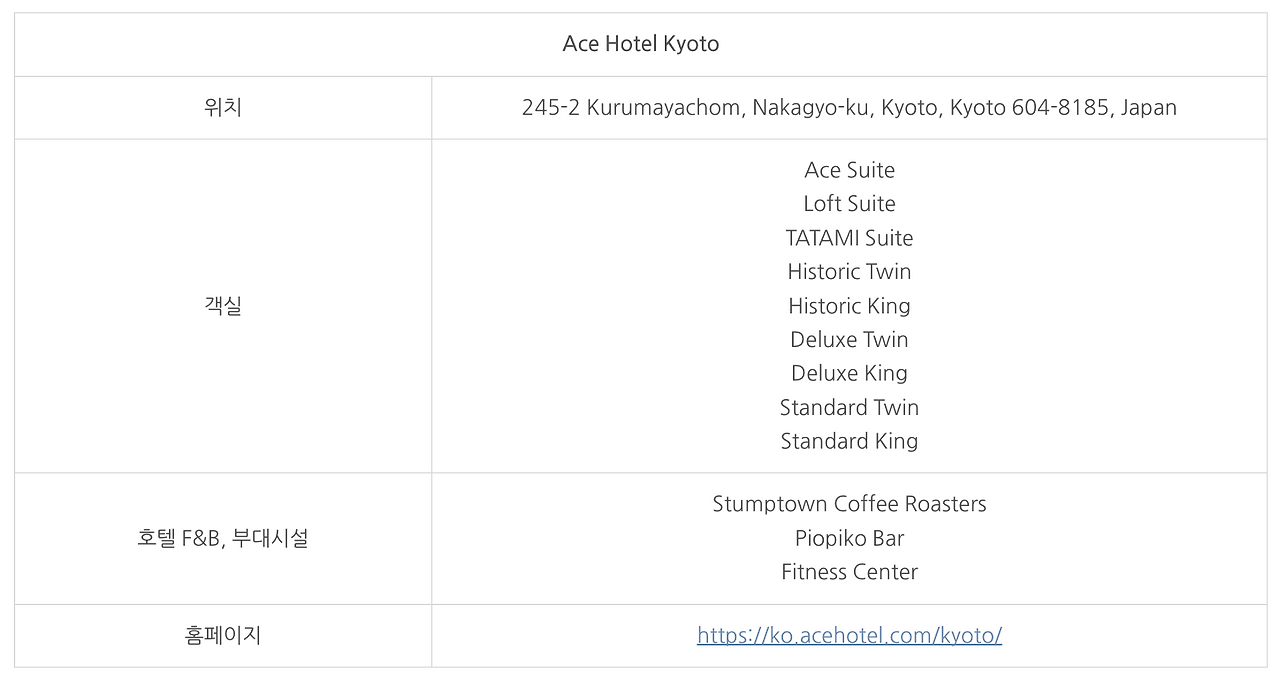Viewport: 1280px width, 687px height.
Task: Click the 호텔 F&B, 부대시설 label
Action: pos(223,538)
